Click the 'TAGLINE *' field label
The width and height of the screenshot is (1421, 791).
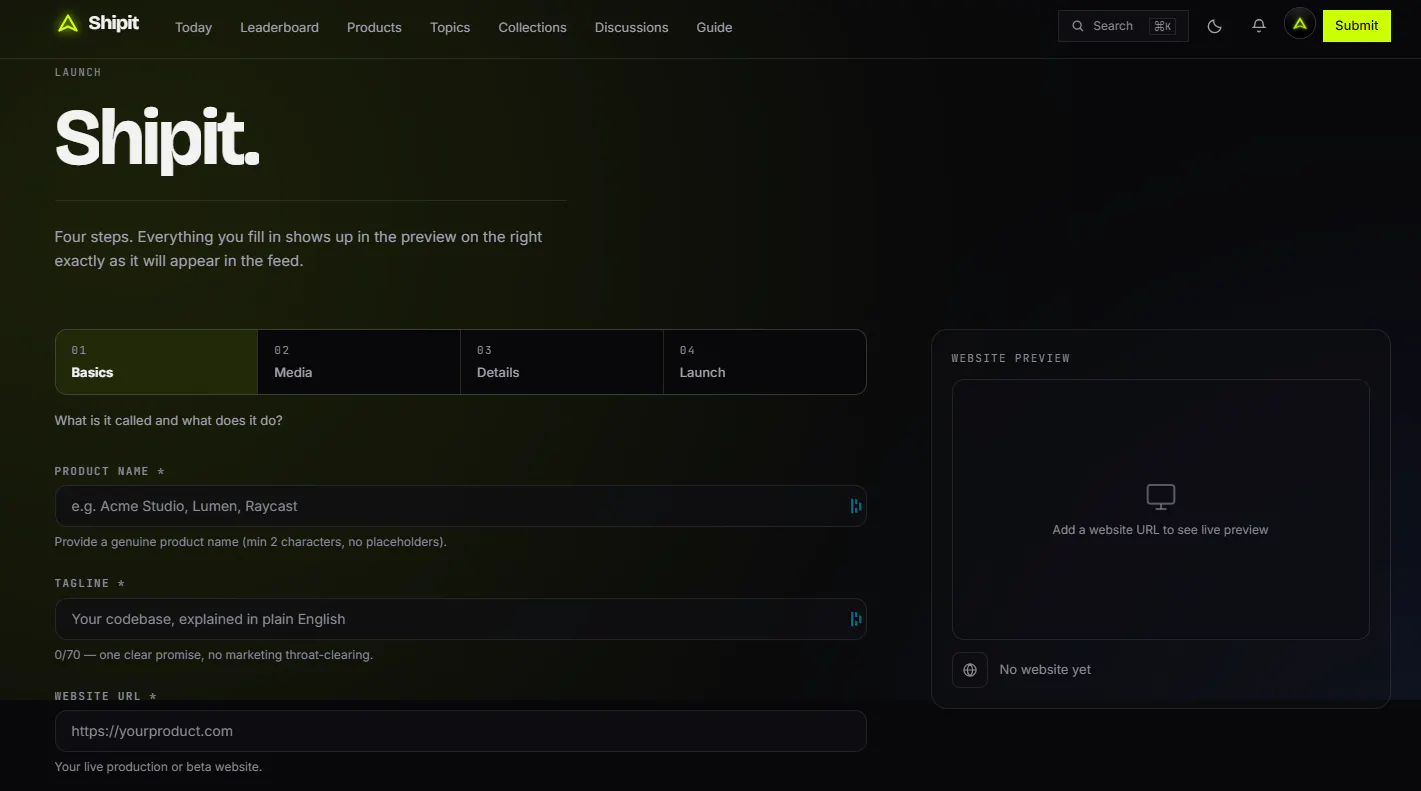tap(90, 583)
